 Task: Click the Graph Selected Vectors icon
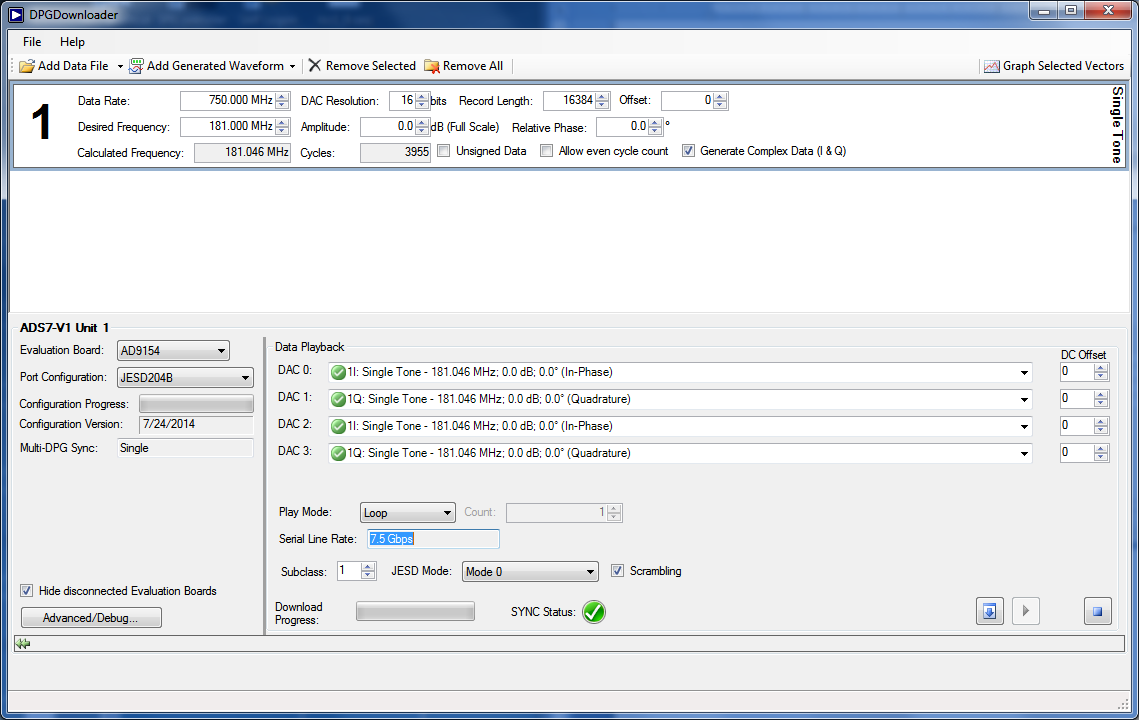tap(991, 66)
